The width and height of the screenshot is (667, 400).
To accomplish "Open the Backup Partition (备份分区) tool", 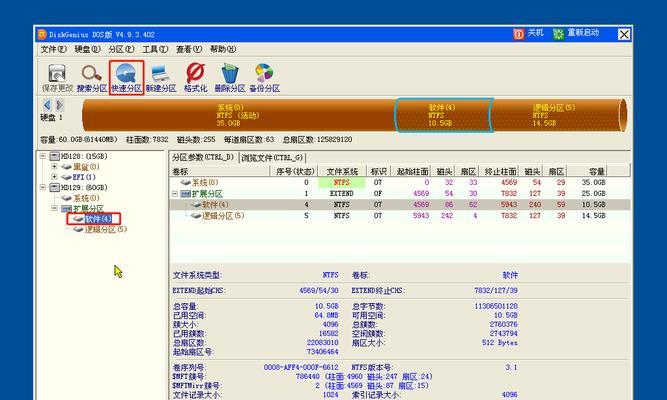I will [x=264, y=78].
